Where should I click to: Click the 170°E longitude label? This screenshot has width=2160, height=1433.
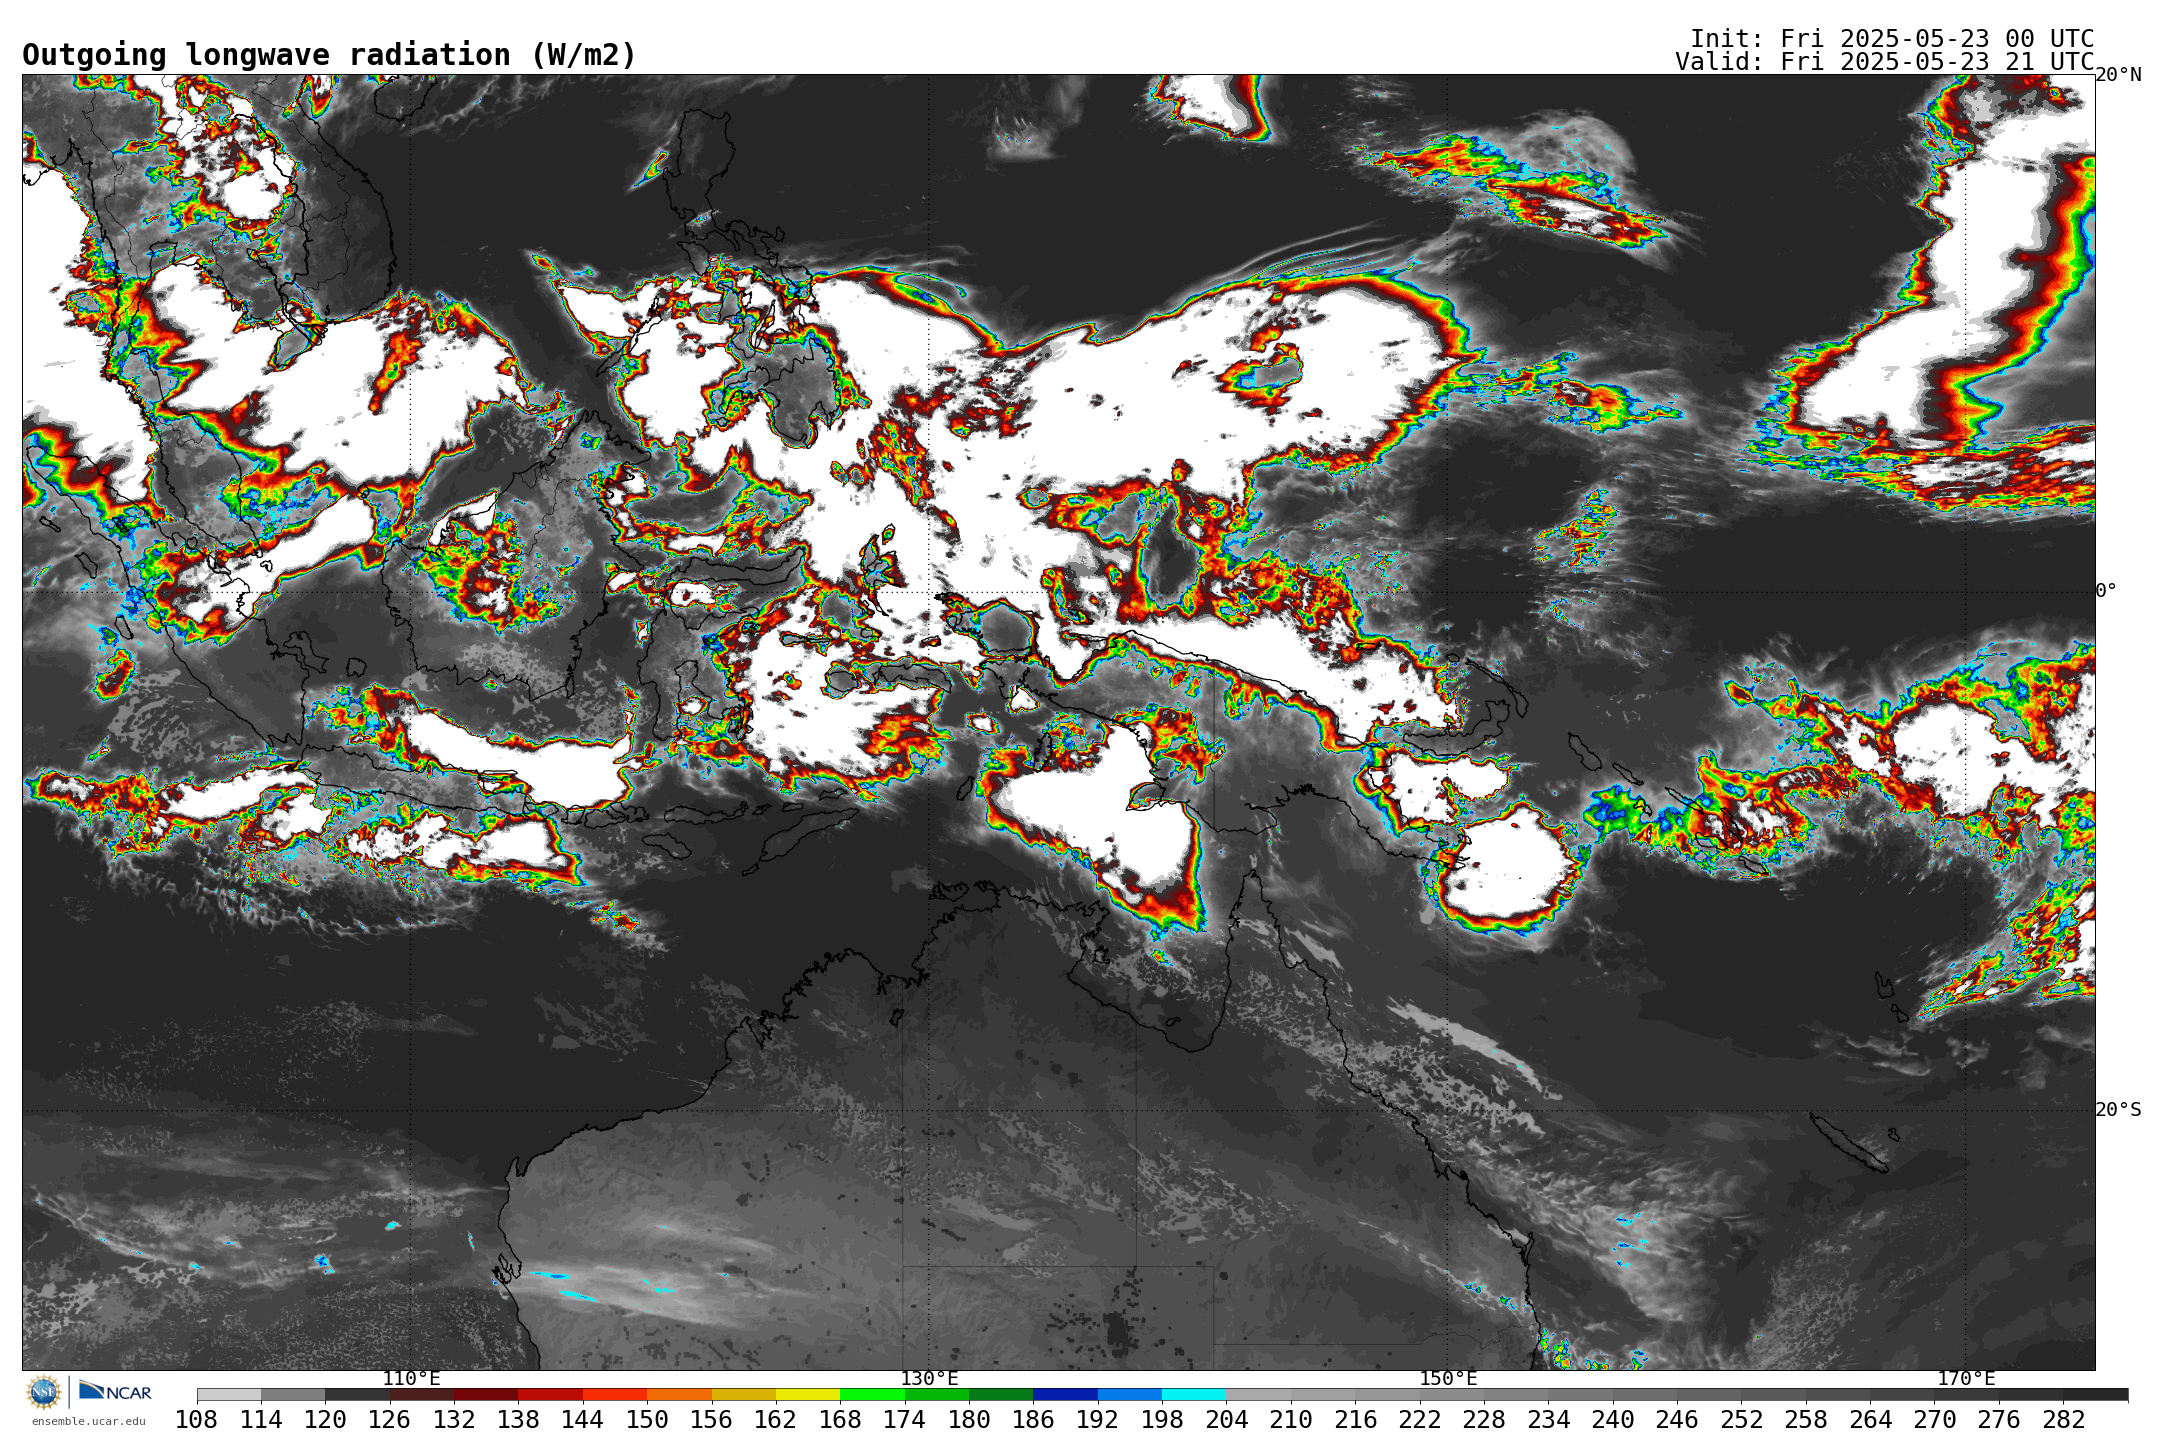pyautogui.click(x=1966, y=1378)
